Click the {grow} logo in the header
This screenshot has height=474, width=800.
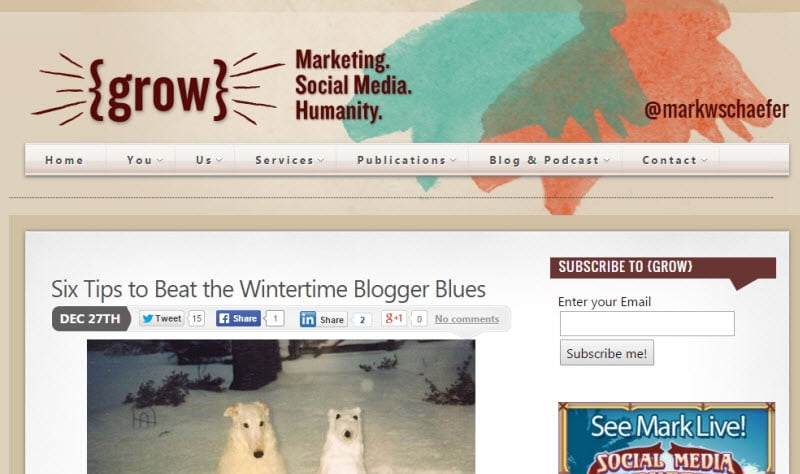click(x=158, y=90)
